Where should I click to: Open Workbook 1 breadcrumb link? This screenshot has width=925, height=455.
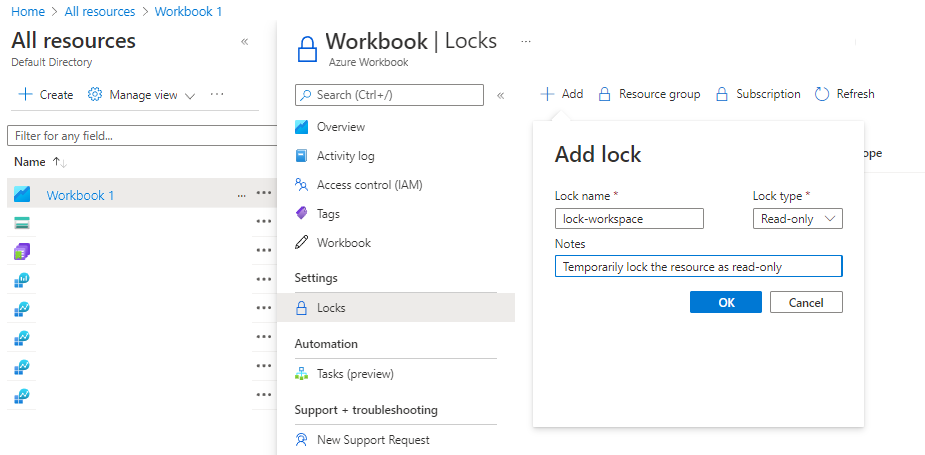188,11
